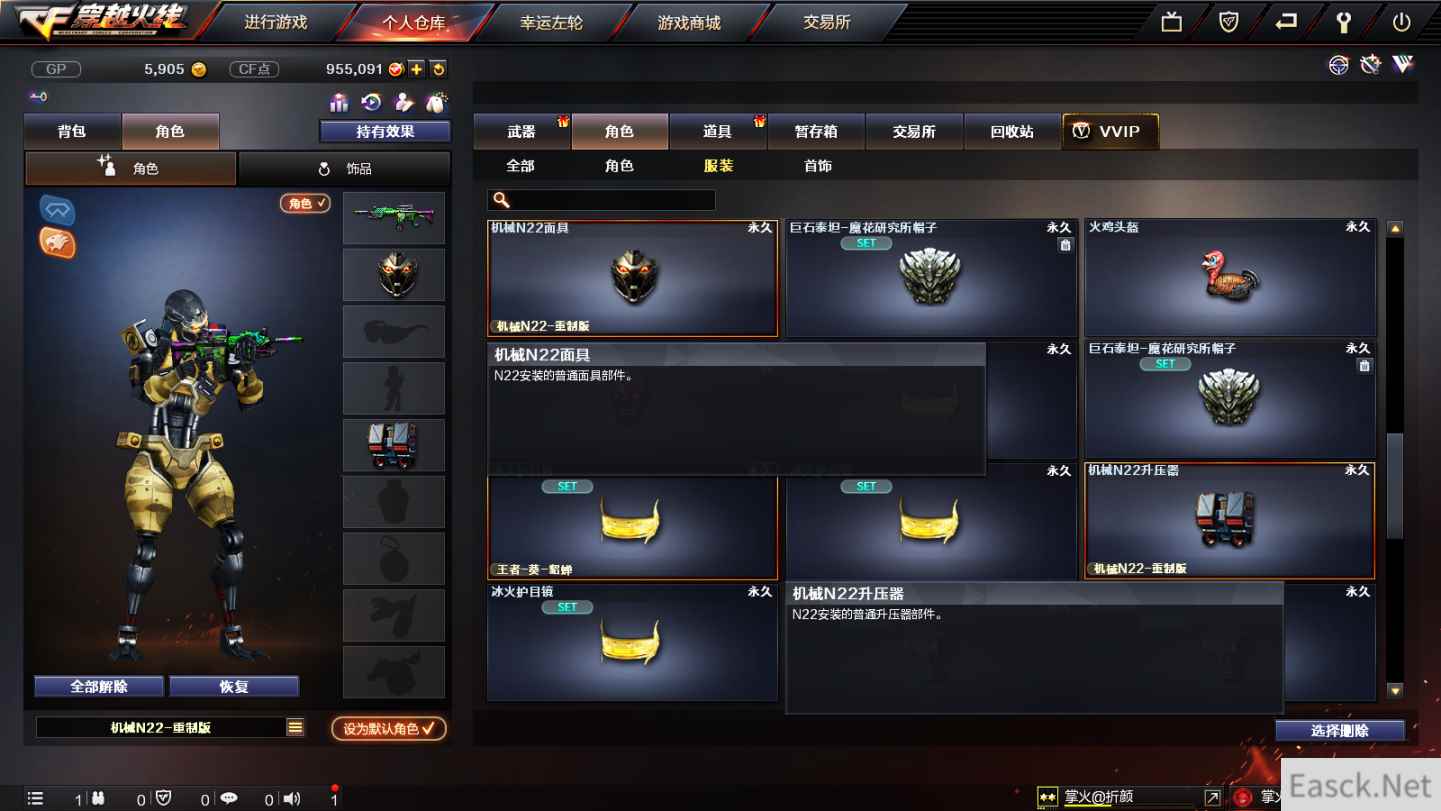The height and width of the screenshot is (811, 1441).
Task: Click the power icon in the top bar
Action: pos(1401,21)
